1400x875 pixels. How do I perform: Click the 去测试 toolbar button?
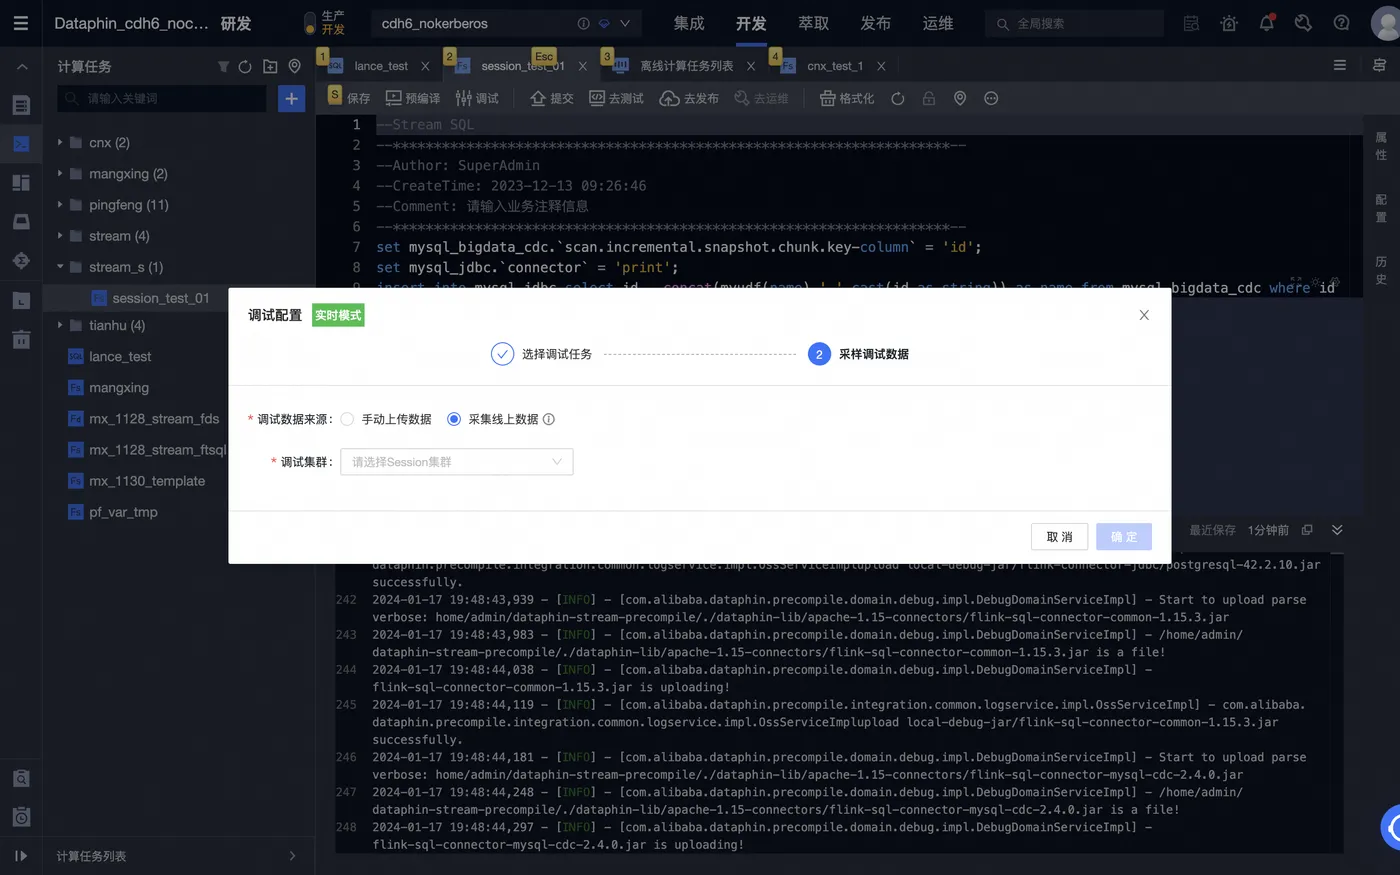616,98
